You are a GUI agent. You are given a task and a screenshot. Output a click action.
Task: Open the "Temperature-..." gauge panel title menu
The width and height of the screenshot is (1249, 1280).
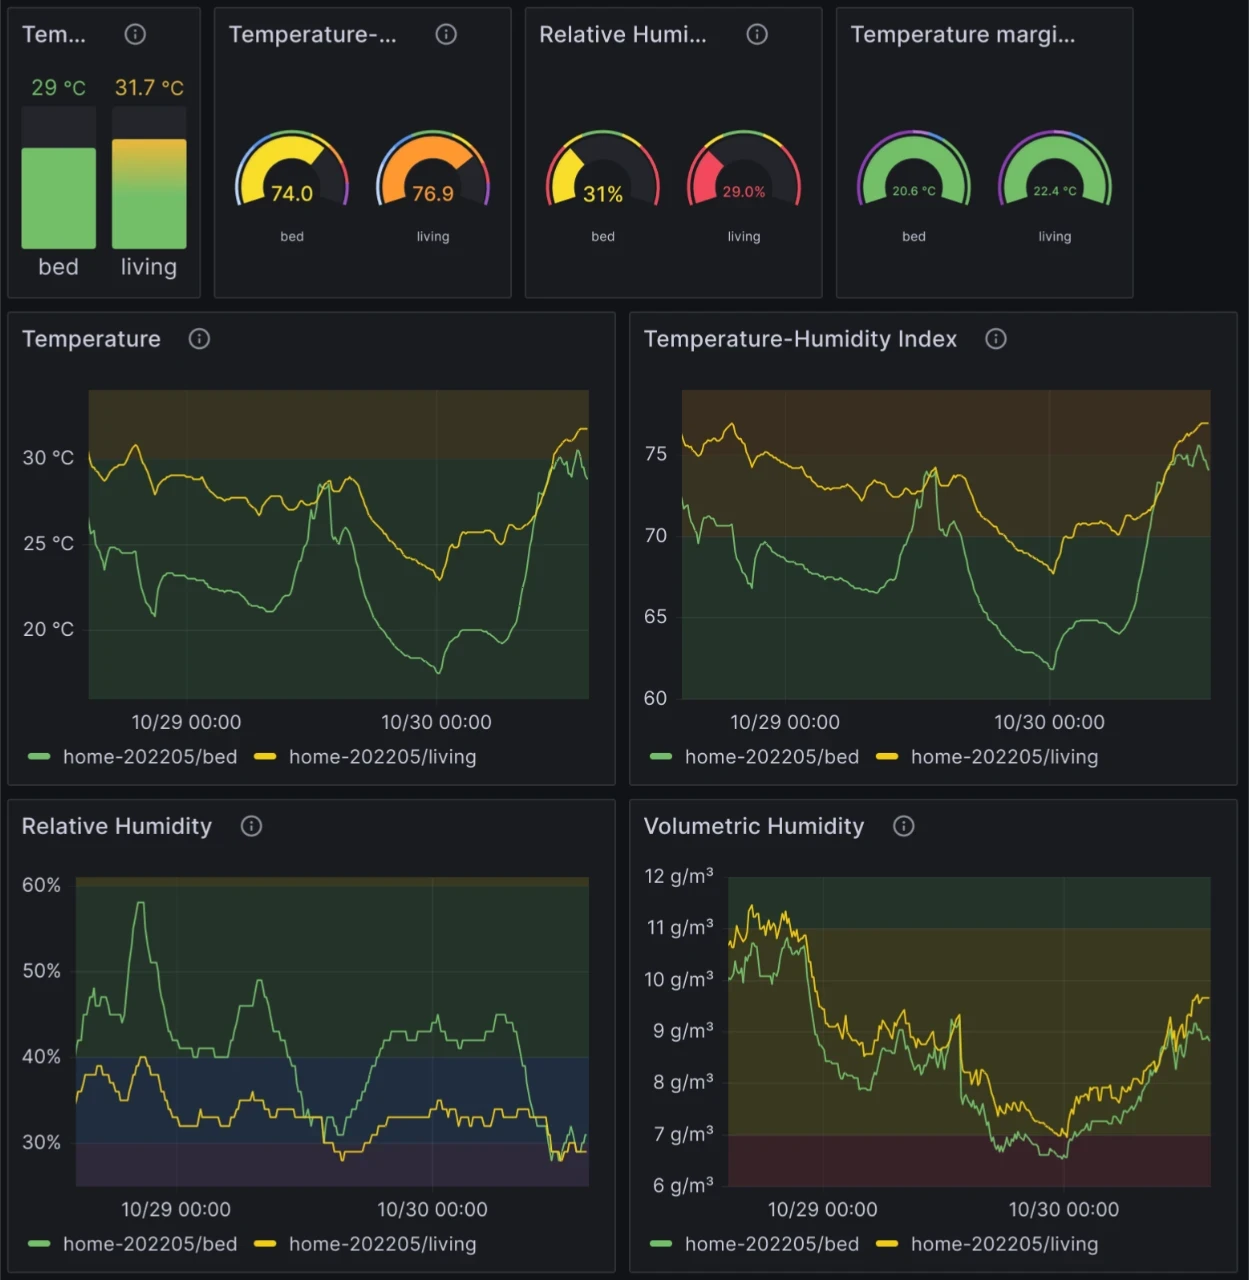313,34
